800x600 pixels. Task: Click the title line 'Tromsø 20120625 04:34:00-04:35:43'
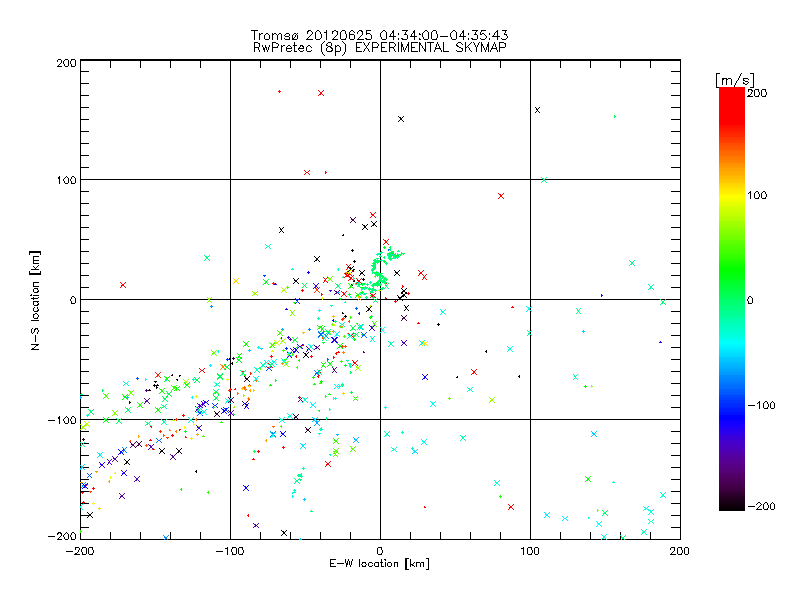[379, 35]
